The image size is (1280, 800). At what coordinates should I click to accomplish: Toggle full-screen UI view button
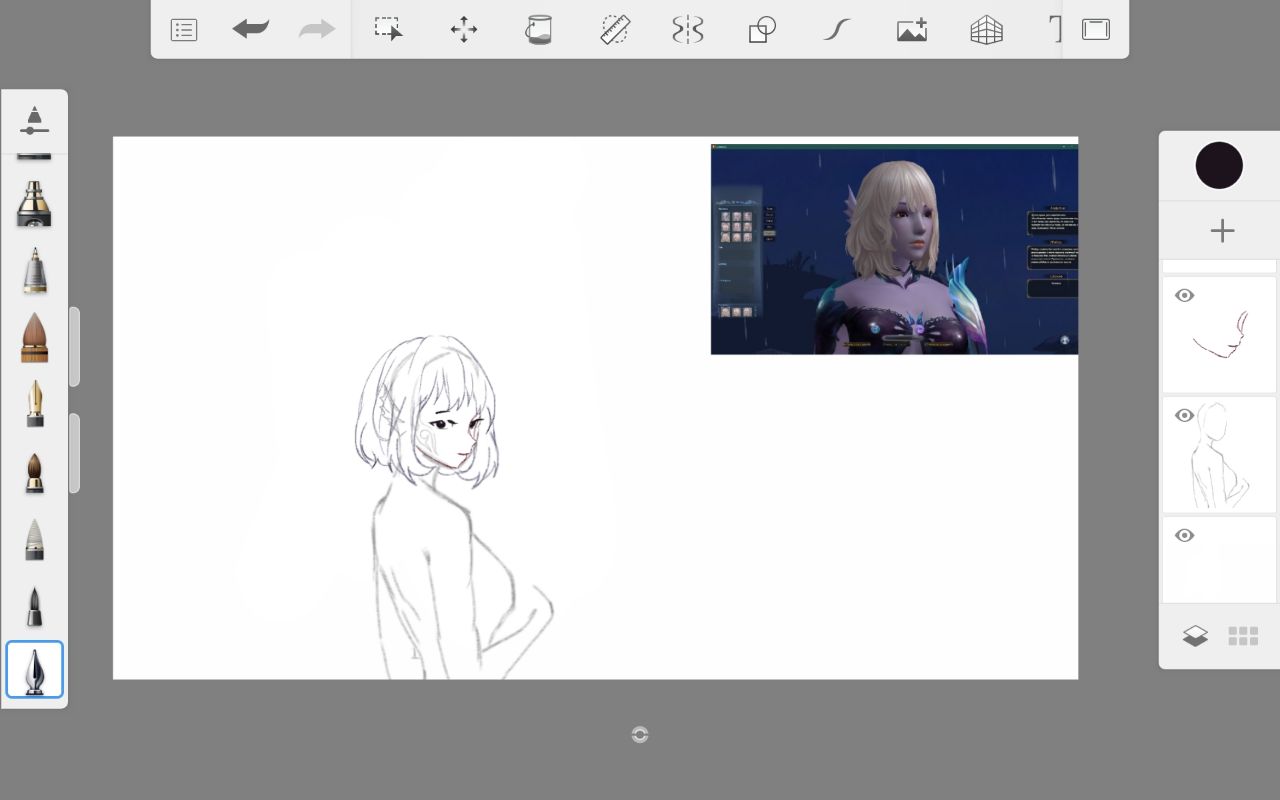pyautogui.click(x=1096, y=29)
